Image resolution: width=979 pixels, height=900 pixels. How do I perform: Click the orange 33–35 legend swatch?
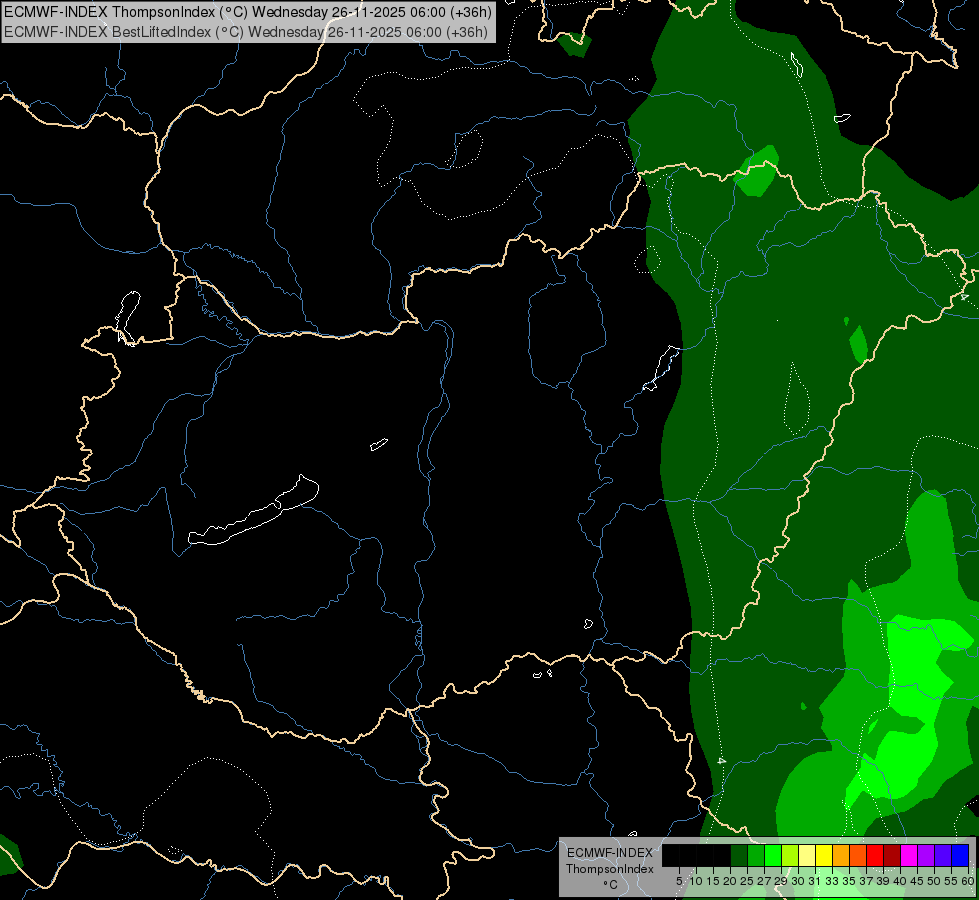click(x=841, y=855)
